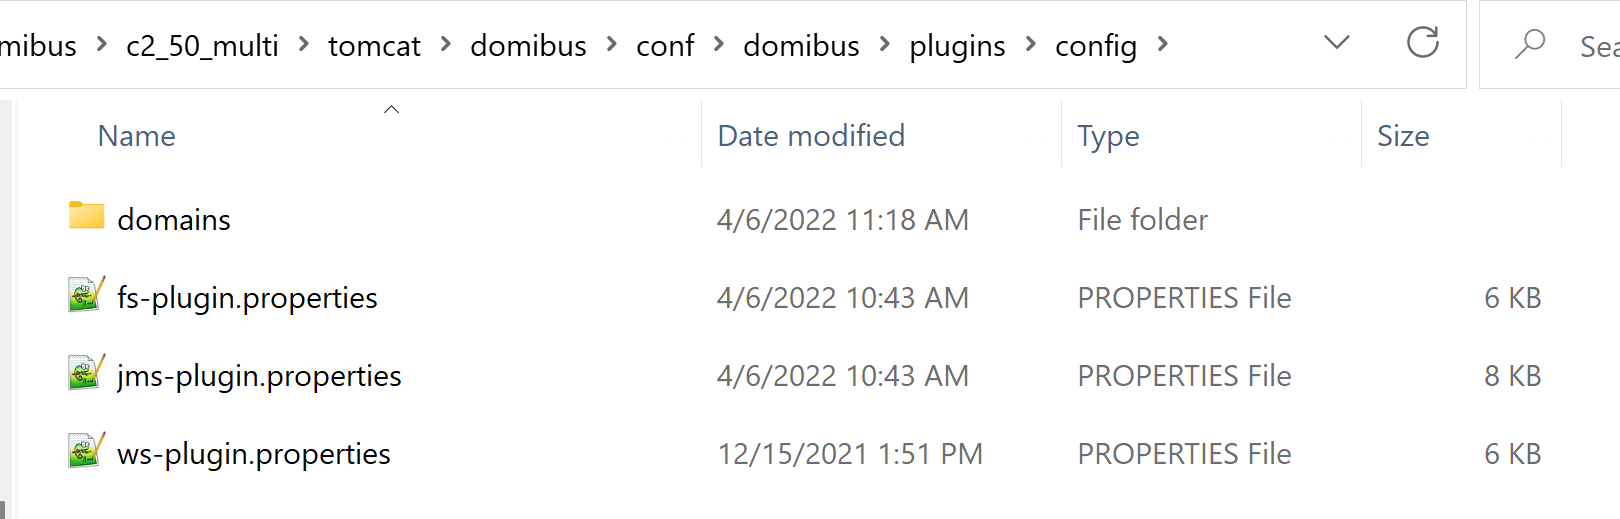
Task: Go to the tomcat breadcrumb folder
Action: (374, 46)
